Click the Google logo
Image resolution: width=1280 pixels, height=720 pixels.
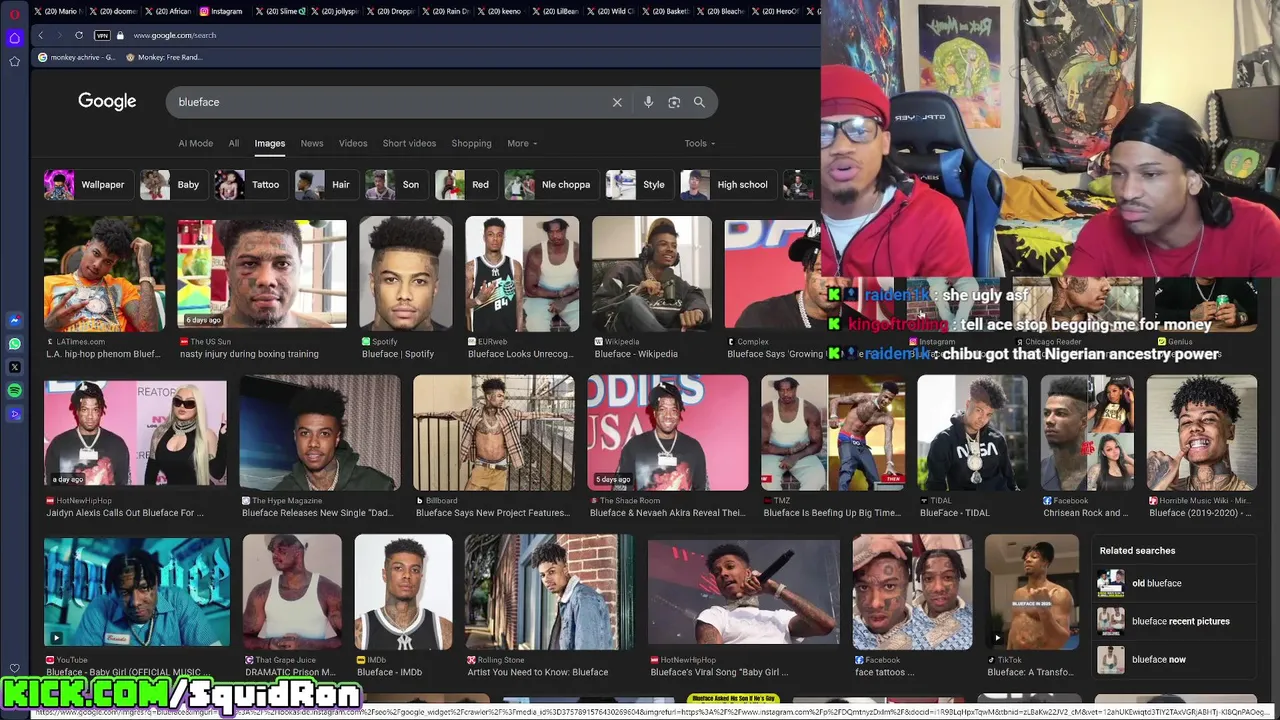pyautogui.click(x=107, y=102)
